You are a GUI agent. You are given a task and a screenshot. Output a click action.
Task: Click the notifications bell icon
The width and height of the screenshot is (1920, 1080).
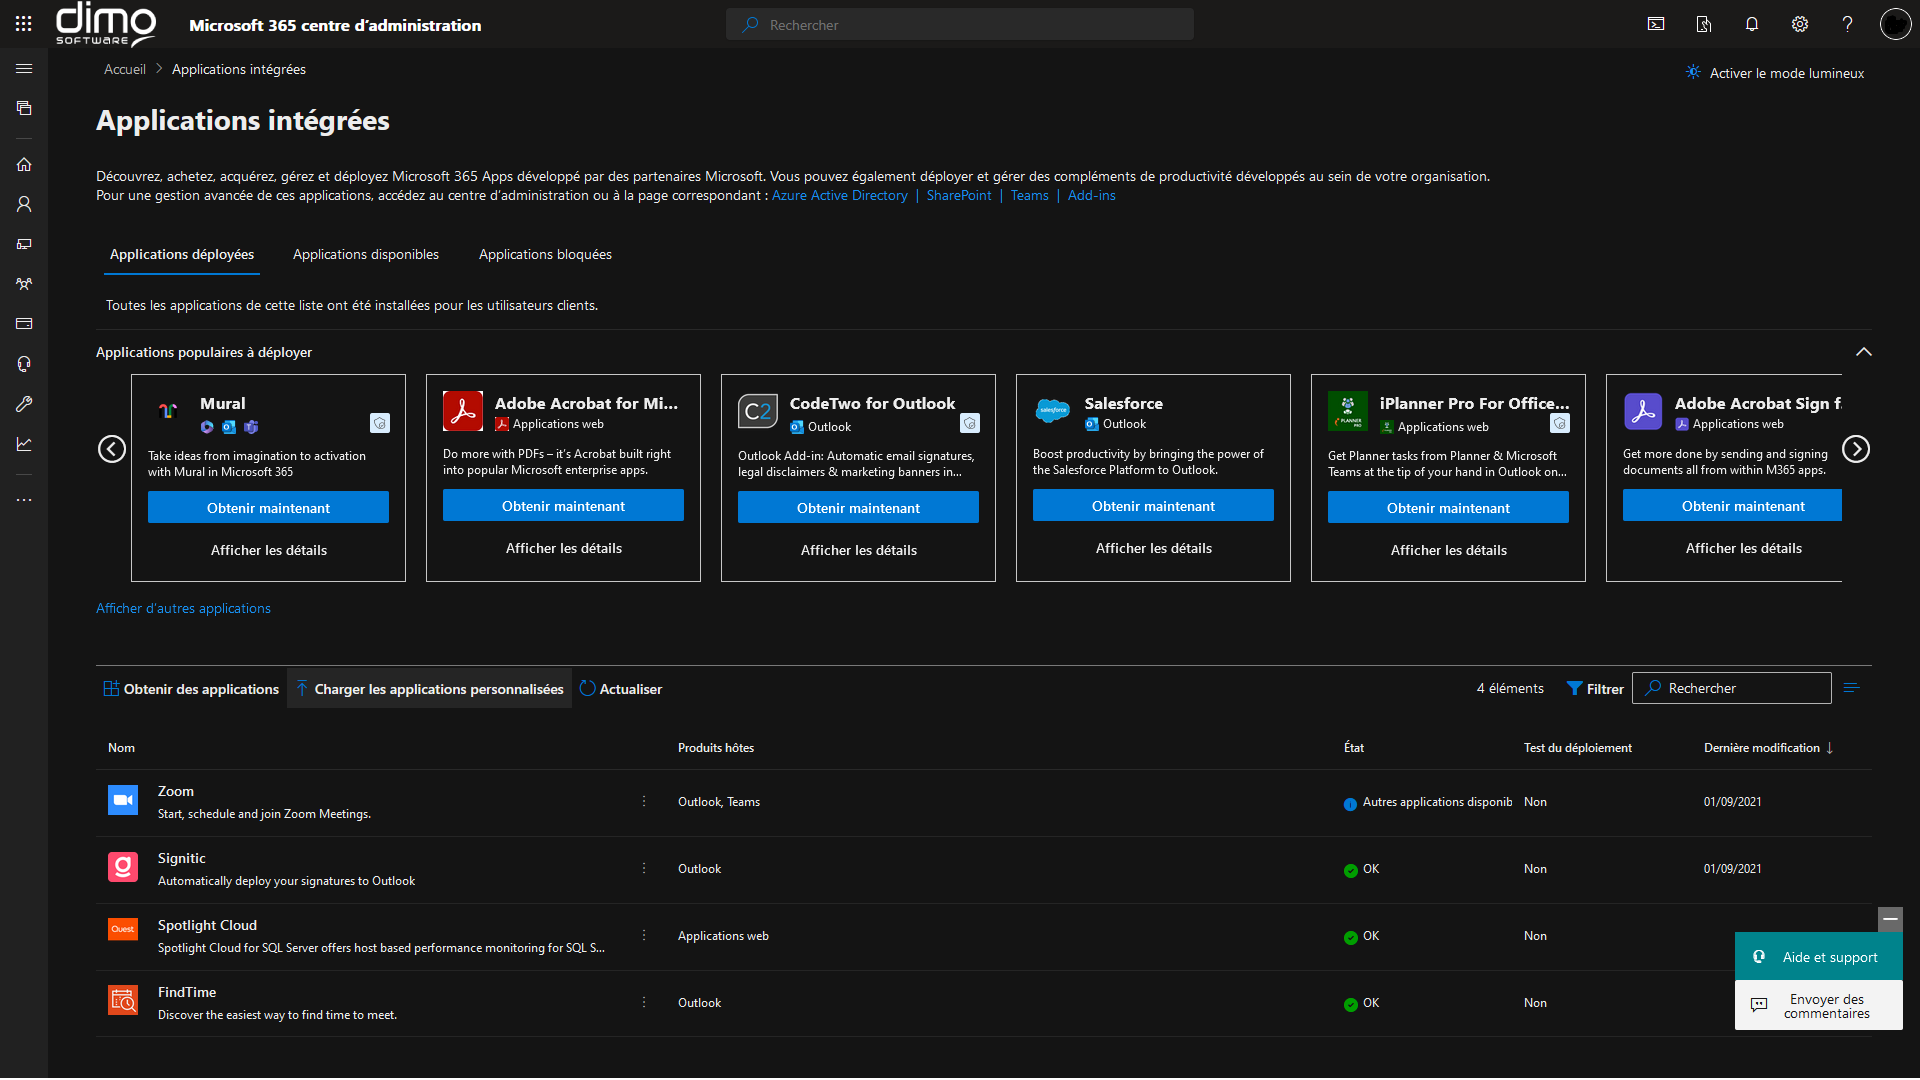pos(1751,24)
